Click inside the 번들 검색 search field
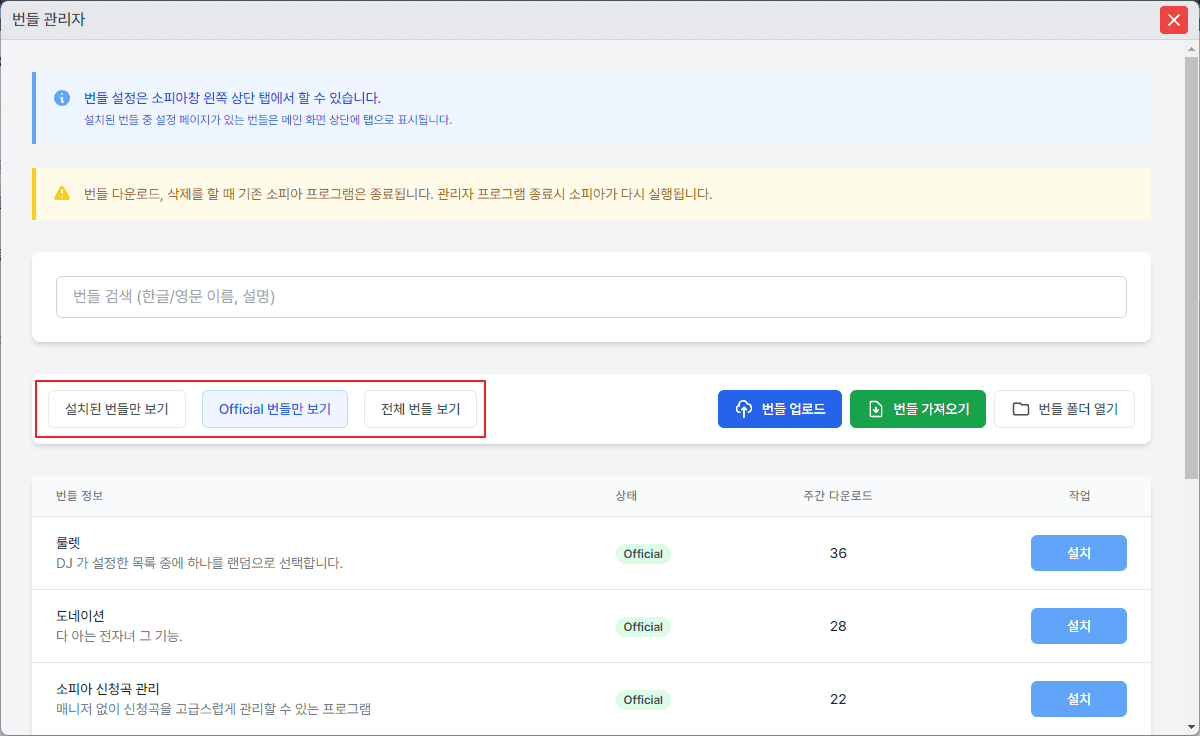The height and width of the screenshot is (736, 1200). click(590, 296)
